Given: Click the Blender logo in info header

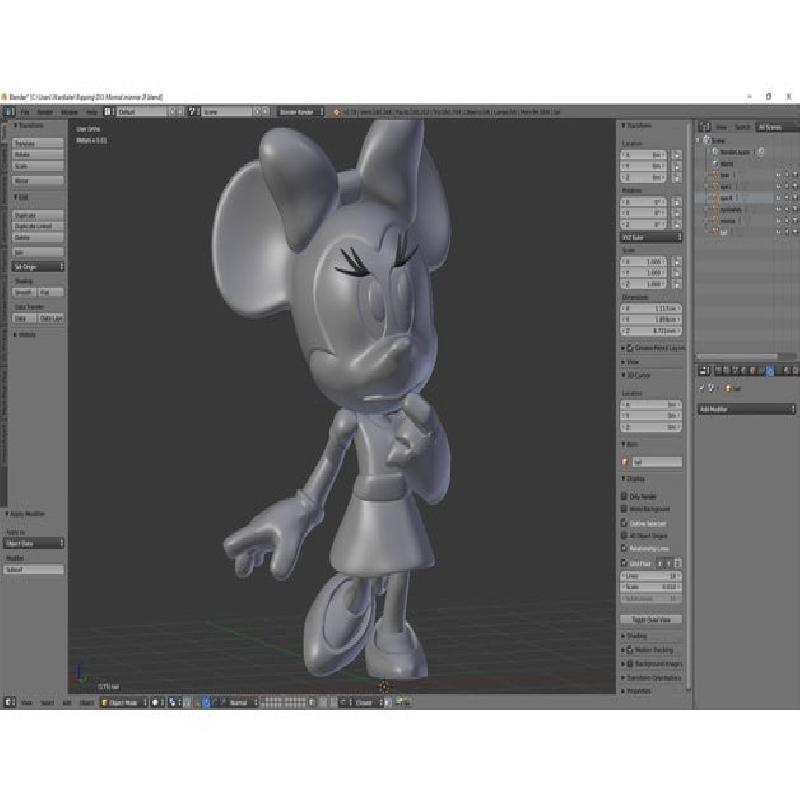Looking at the screenshot, I should click(336, 112).
